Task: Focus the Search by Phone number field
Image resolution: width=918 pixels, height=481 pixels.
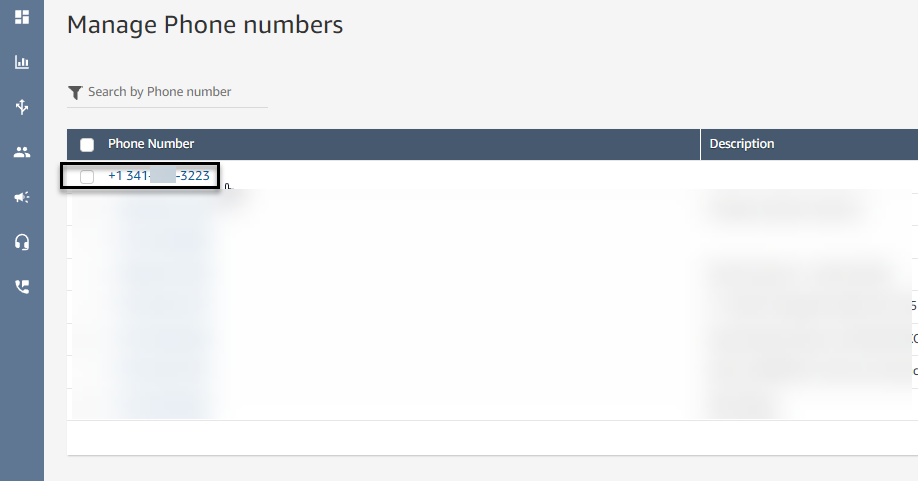Action: pyautogui.click(x=167, y=92)
